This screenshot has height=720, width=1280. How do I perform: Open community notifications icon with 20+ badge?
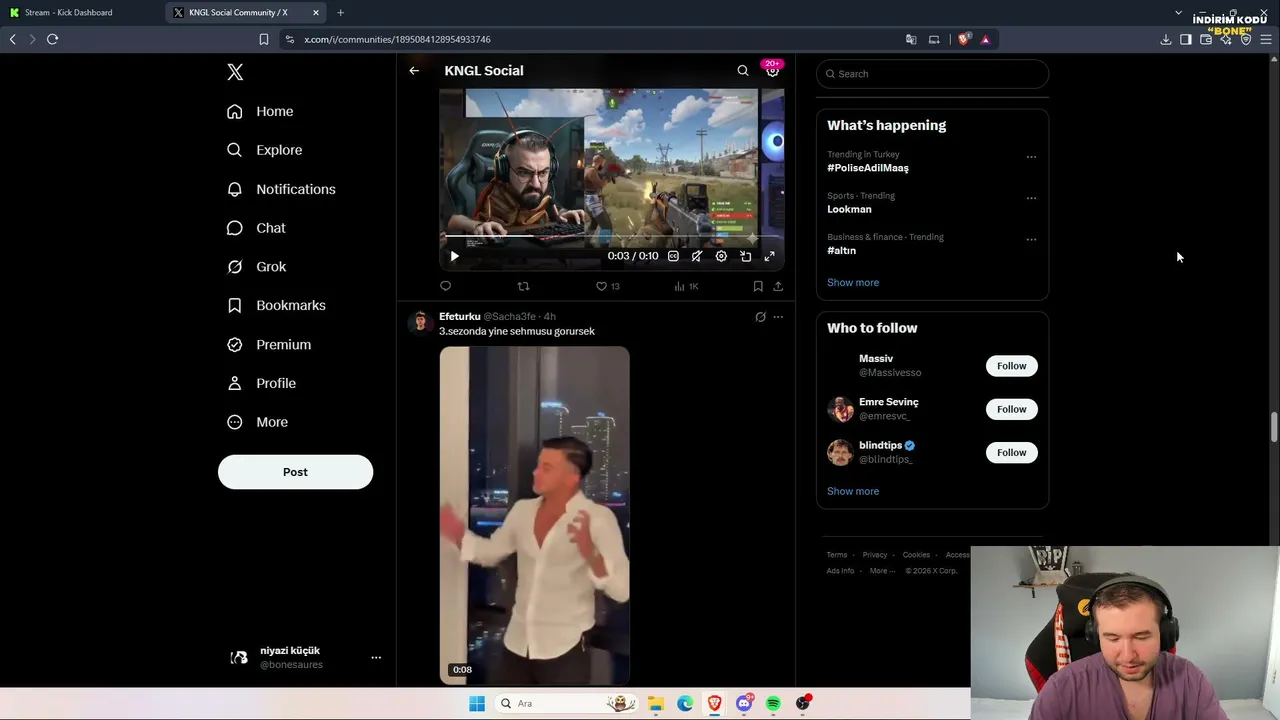(x=772, y=69)
